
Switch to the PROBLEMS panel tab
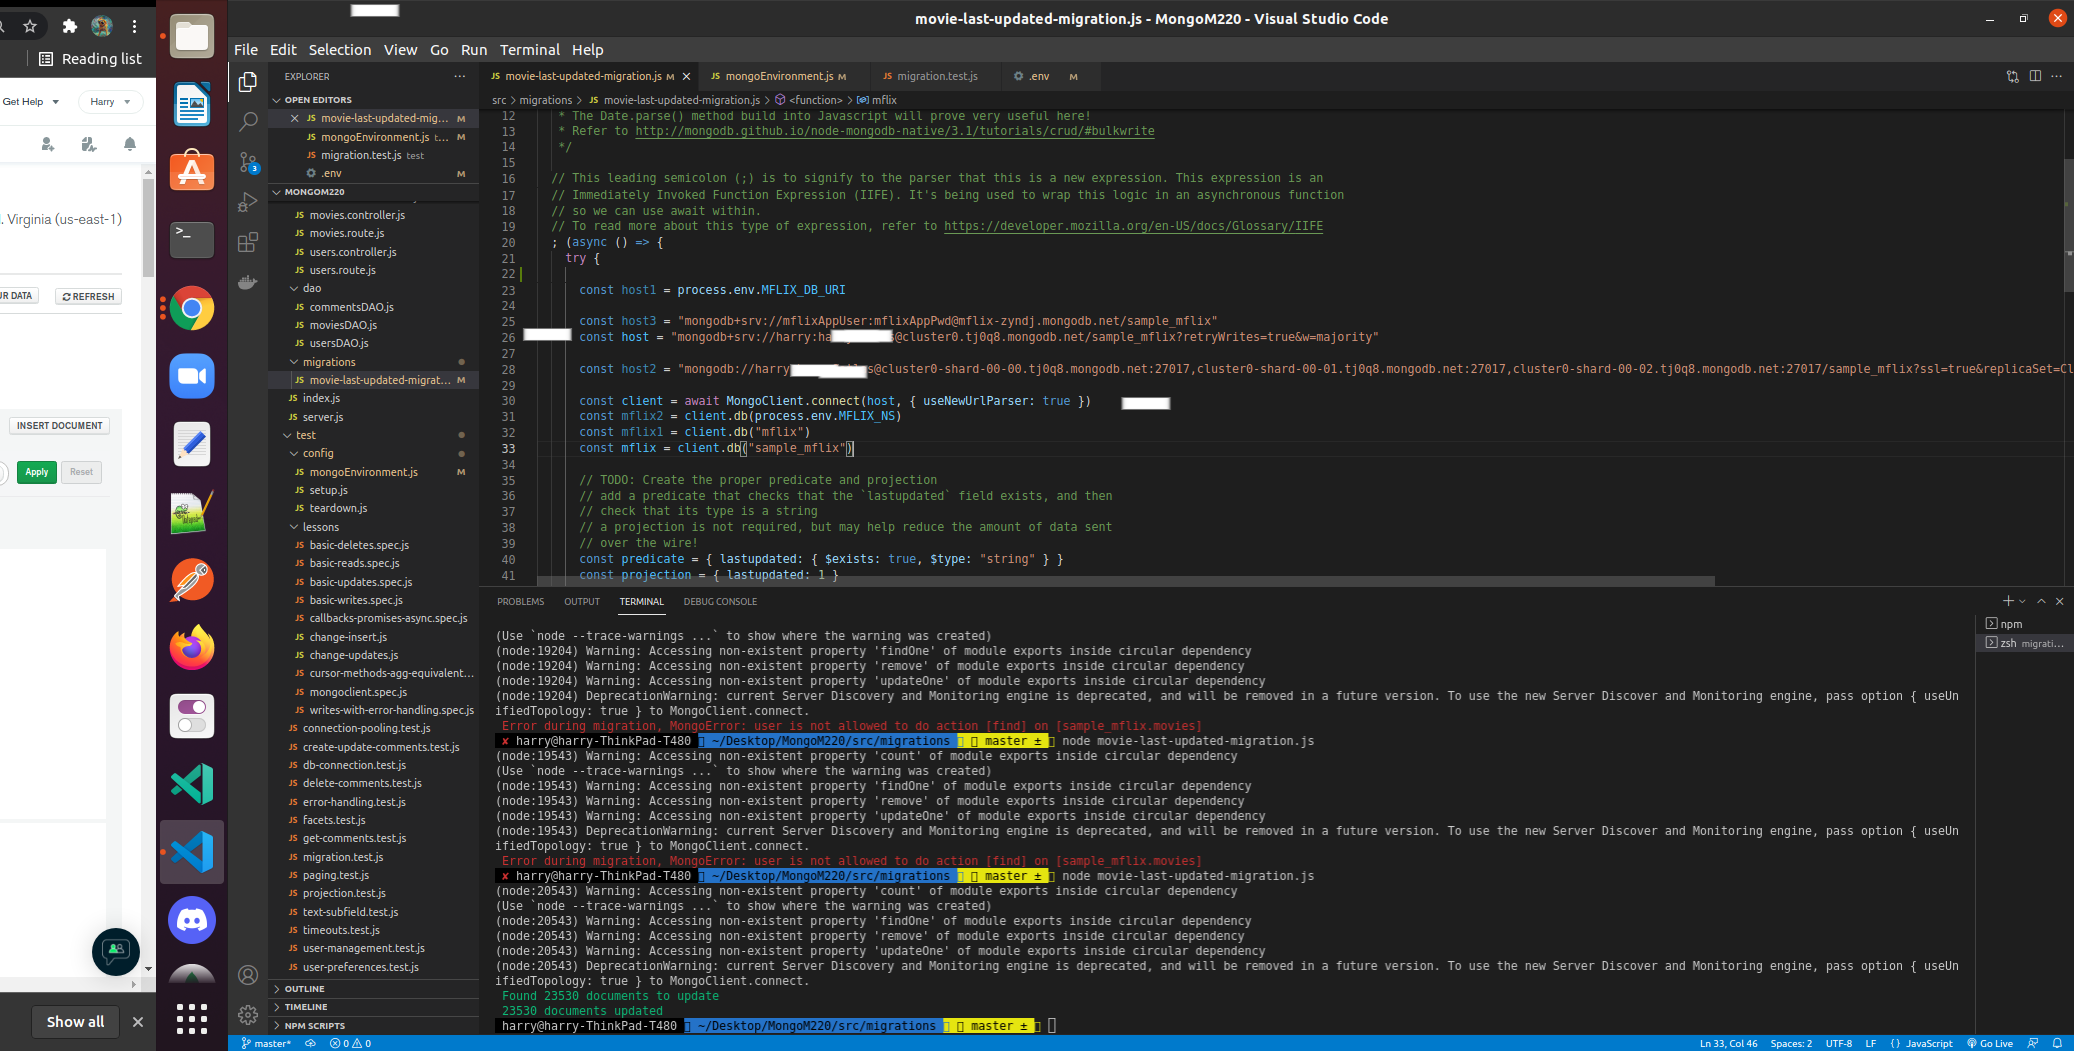pyautogui.click(x=520, y=602)
